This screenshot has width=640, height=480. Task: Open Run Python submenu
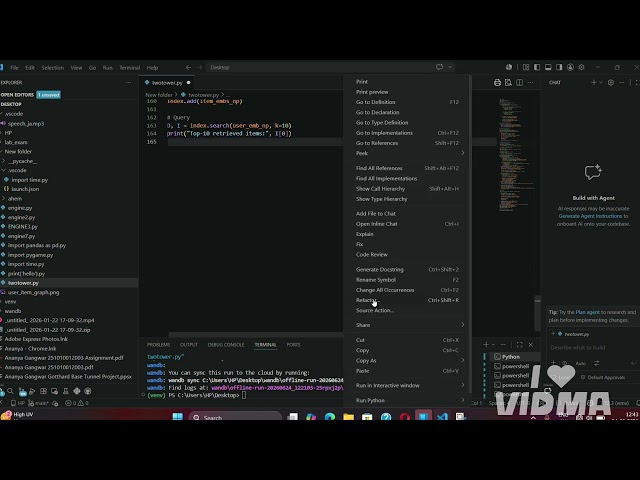pos(407,400)
